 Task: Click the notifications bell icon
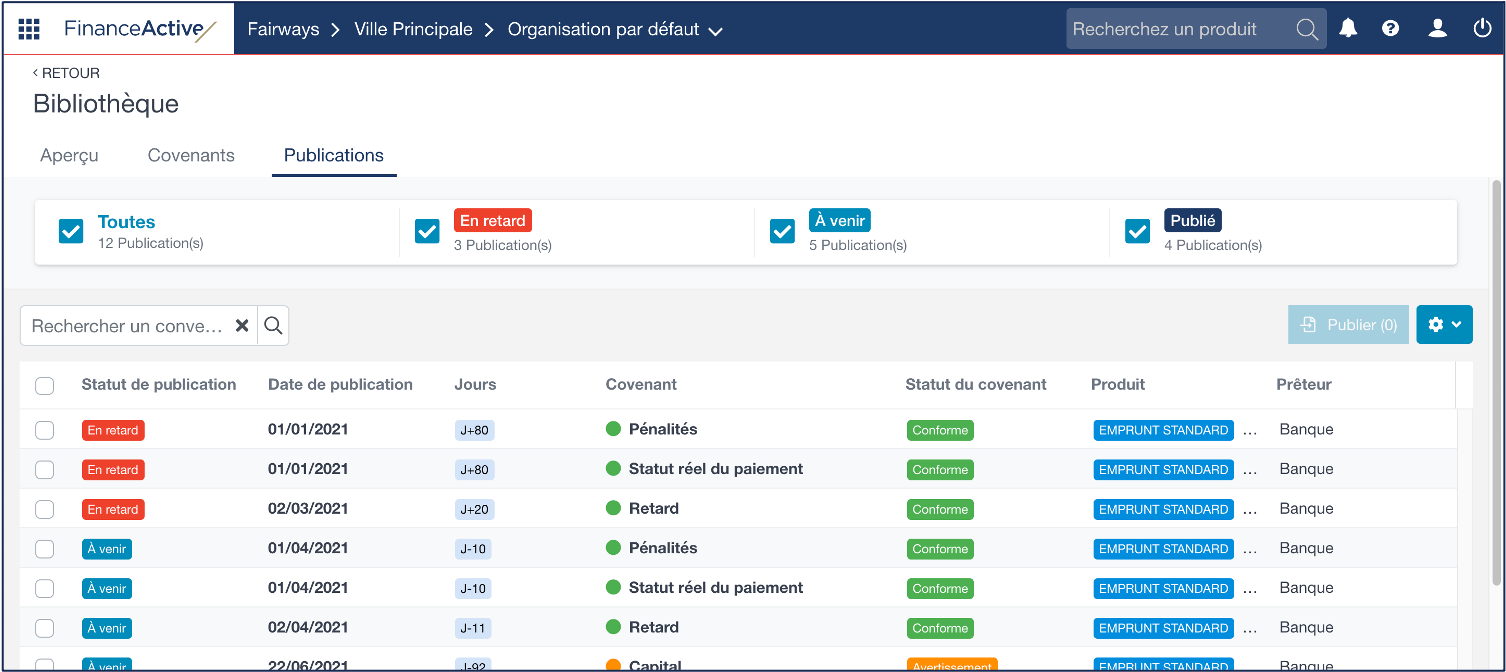click(1348, 29)
